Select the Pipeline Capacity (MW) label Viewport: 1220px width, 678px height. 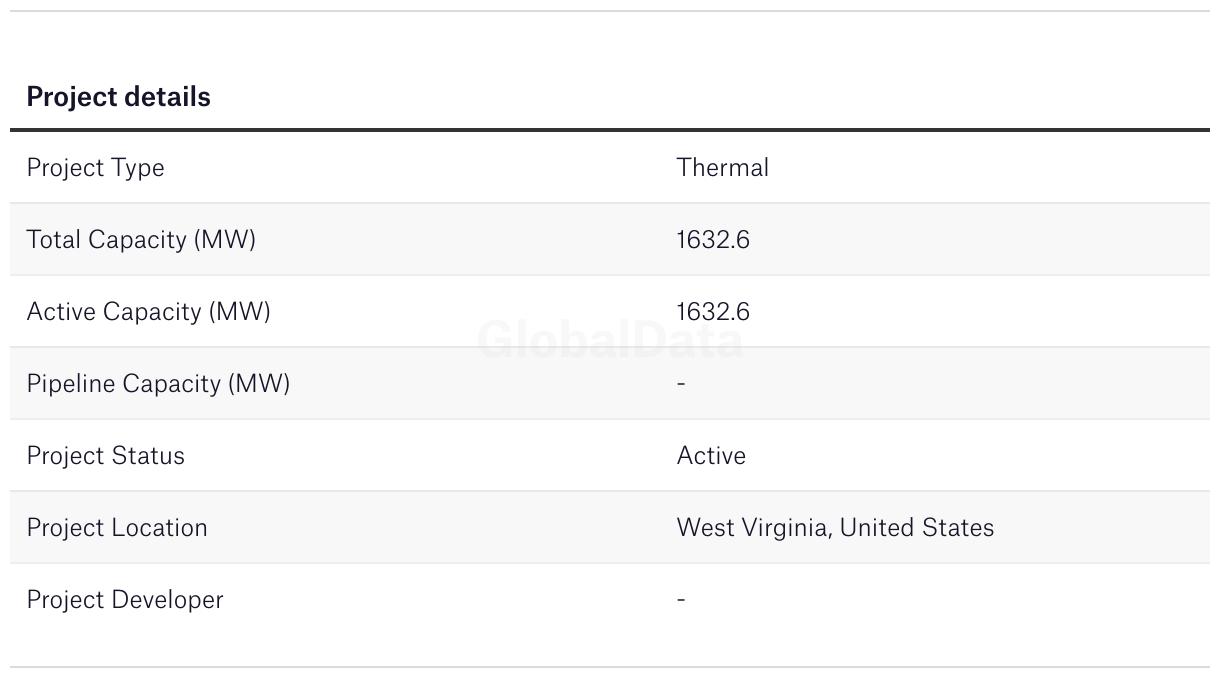pyautogui.click(x=158, y=384)
